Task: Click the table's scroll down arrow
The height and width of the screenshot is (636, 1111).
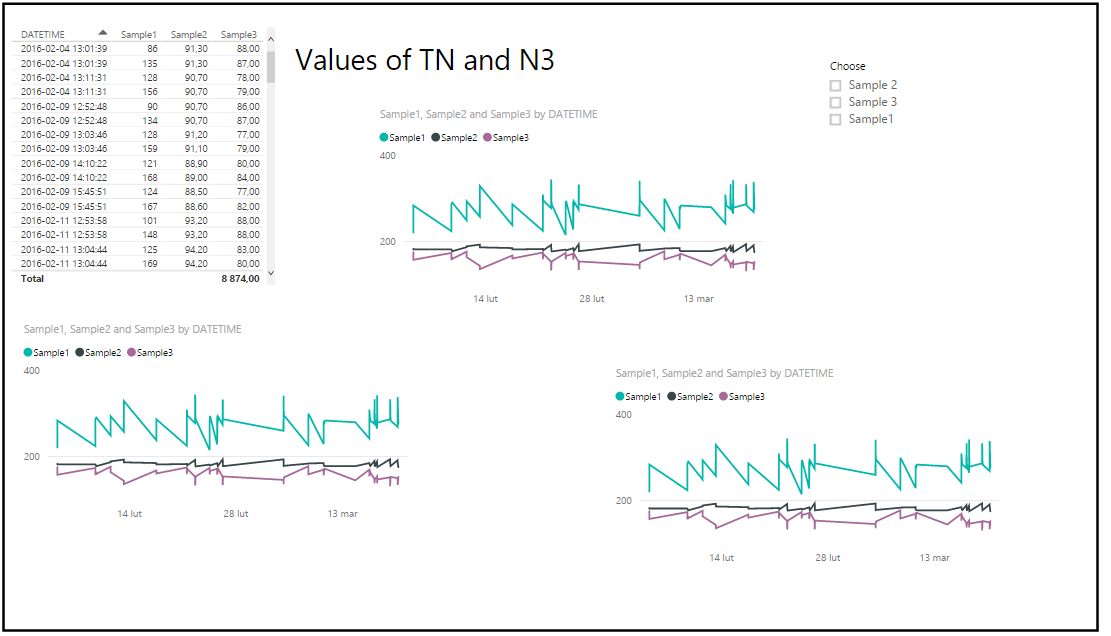Action: coord(271,273)
